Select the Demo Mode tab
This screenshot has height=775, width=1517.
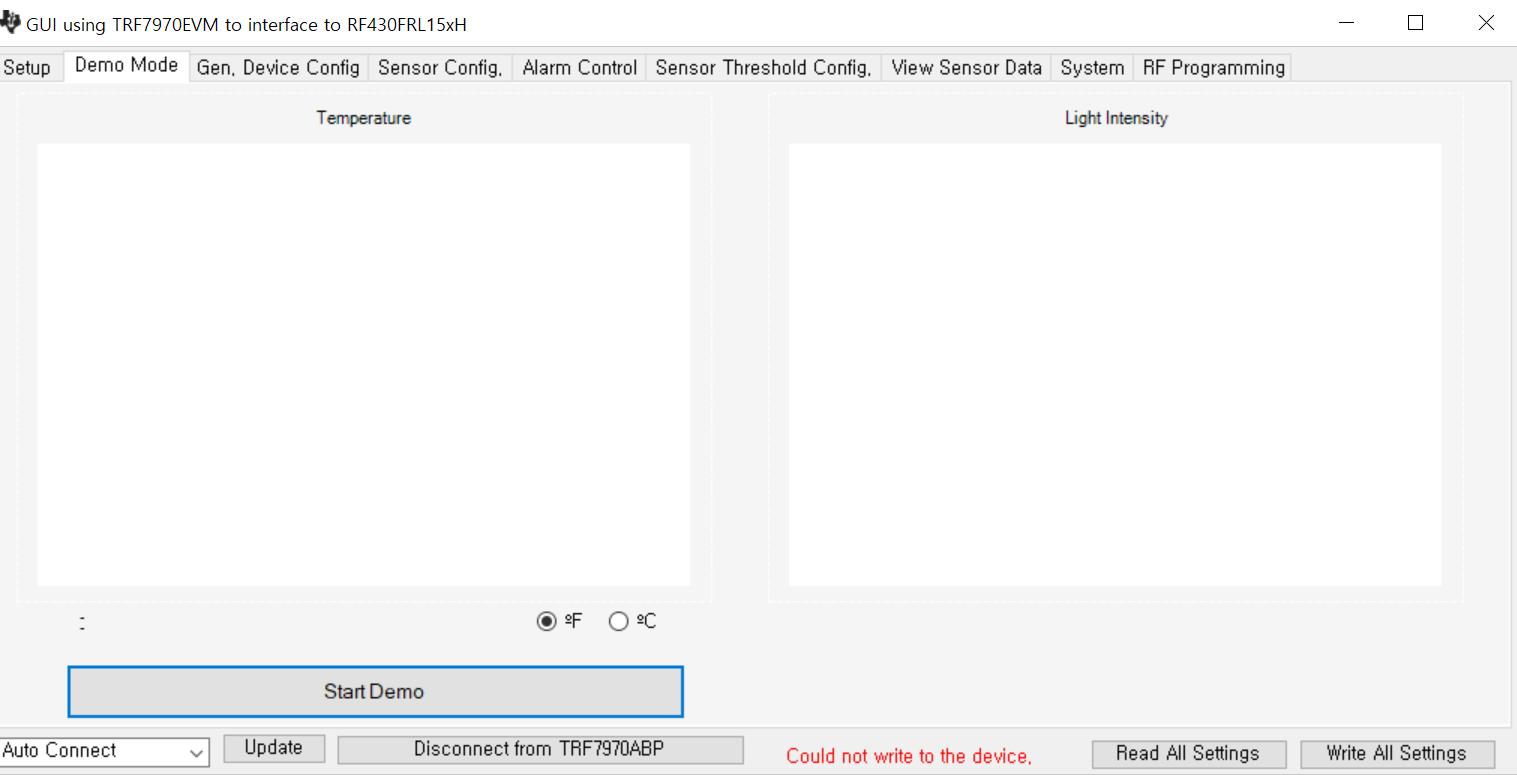point(126,65)
